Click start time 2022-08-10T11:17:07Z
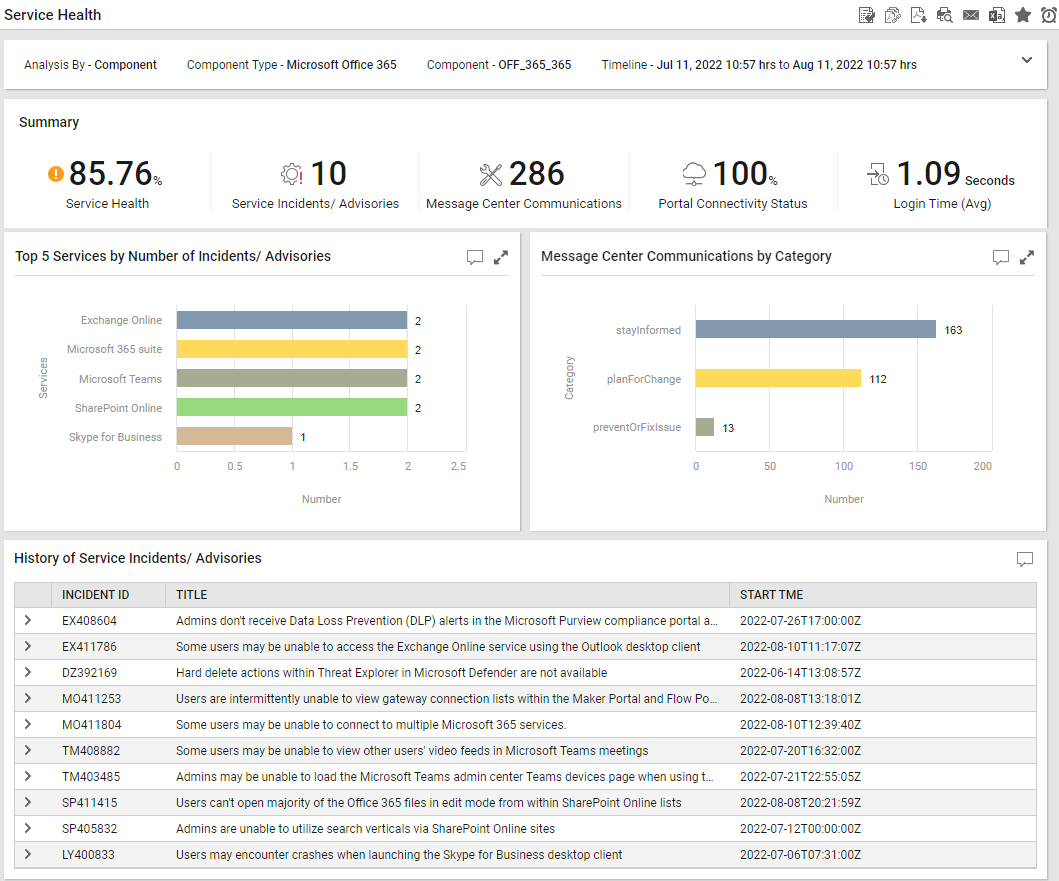This screenshot has height=881, width=1059. [x=800, y=647]
